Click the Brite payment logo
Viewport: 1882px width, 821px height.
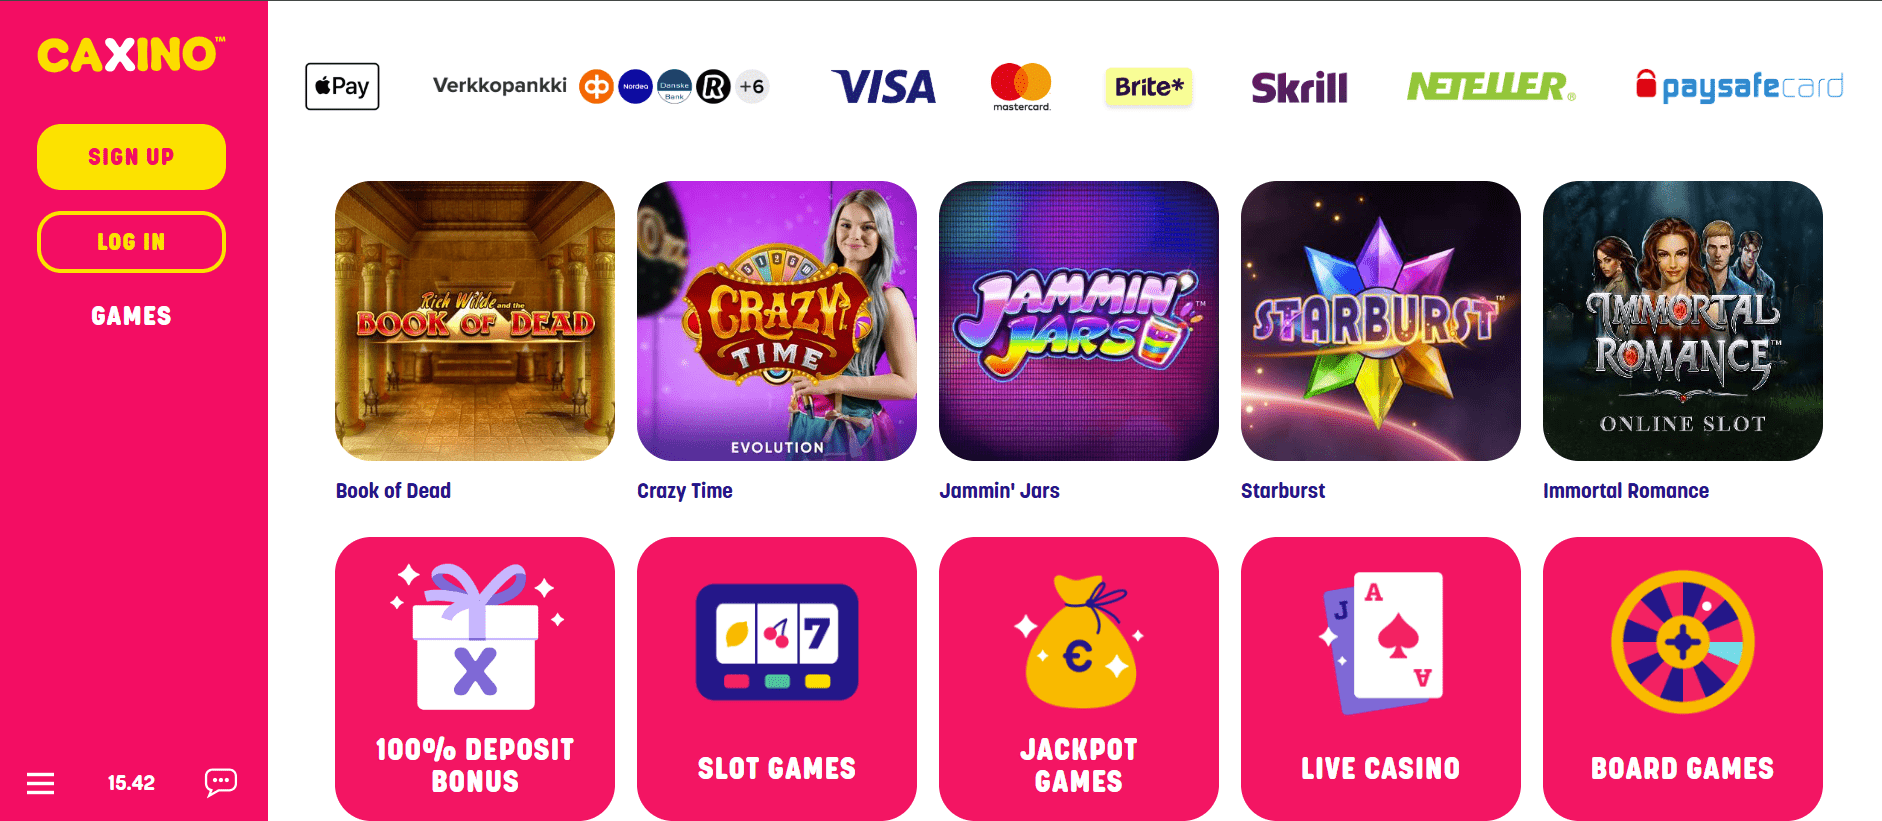pos(1149,87)
